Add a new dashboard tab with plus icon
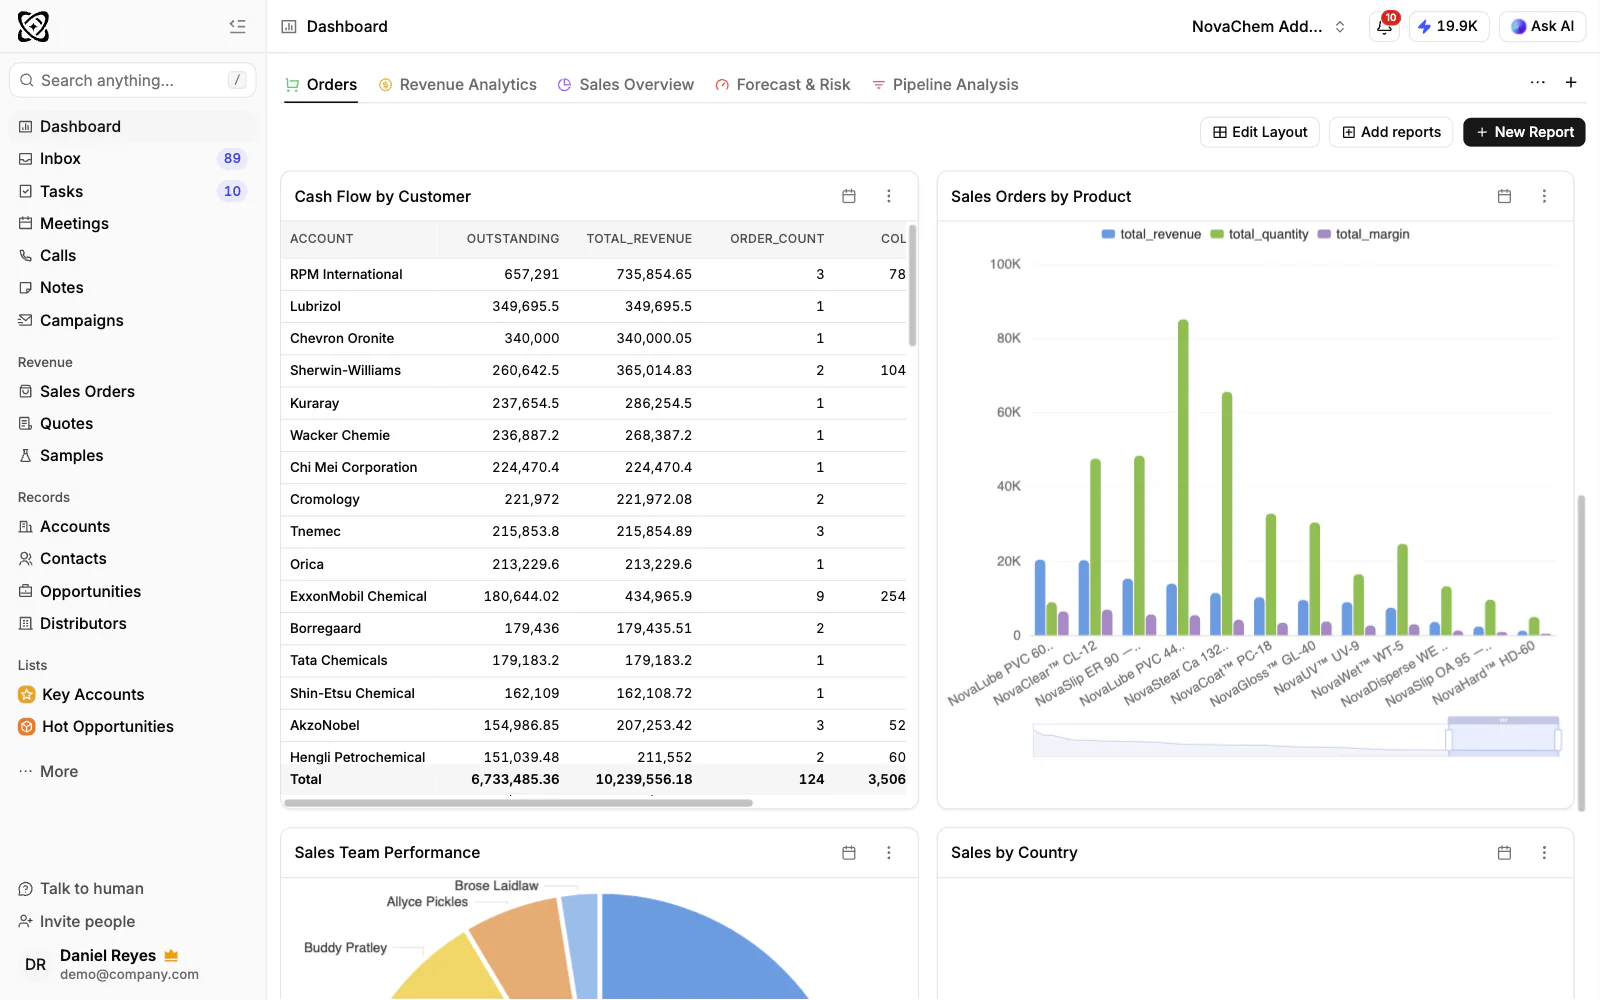Screen dimensions: 1600x1000 [1571, 83]
